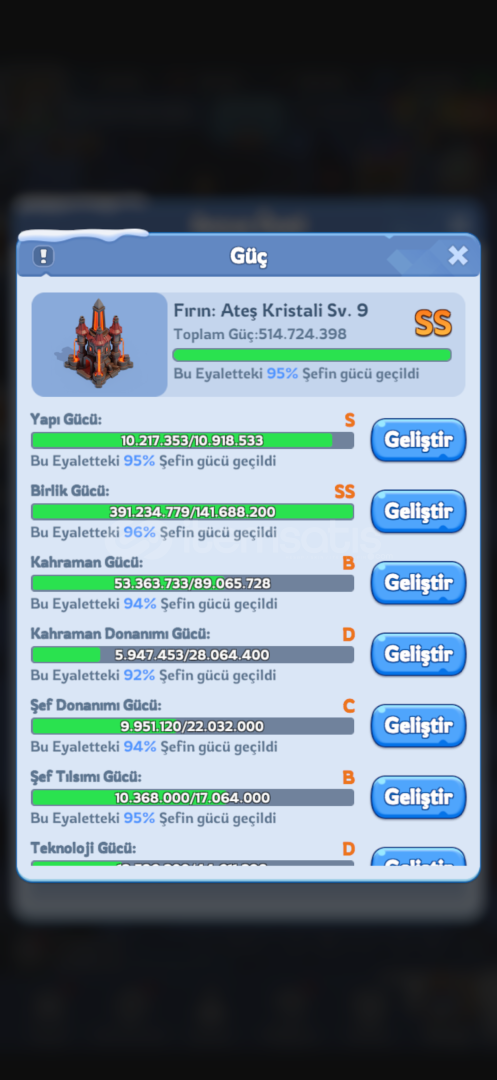
Task: Tap the SS grade icon for Birlik Gücü
Action: 345,492
